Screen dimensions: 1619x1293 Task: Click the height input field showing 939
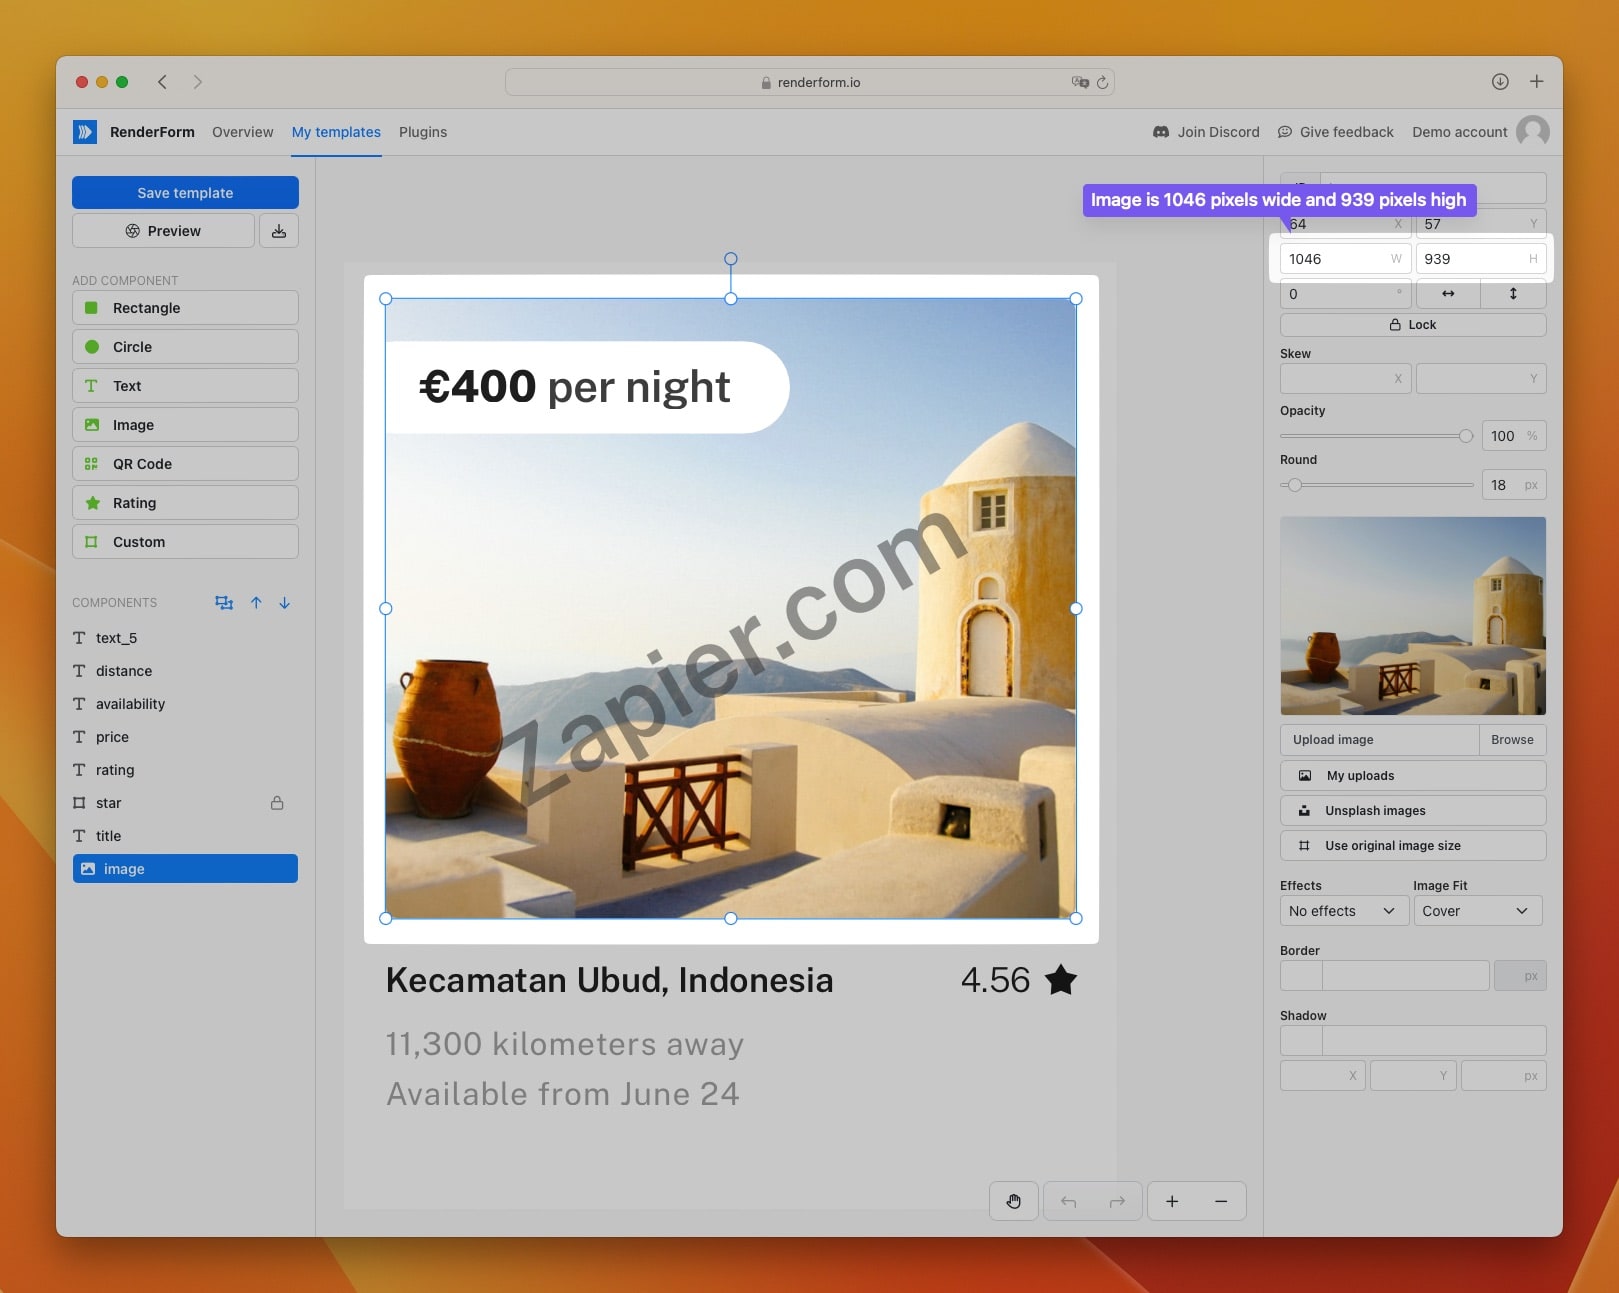click(1480, 259)
